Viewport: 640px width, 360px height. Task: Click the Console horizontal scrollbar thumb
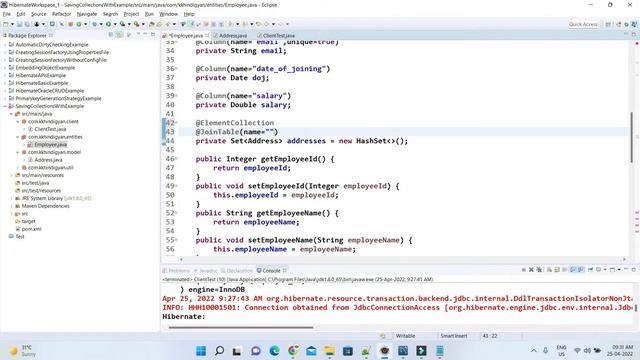click(241, 327)
